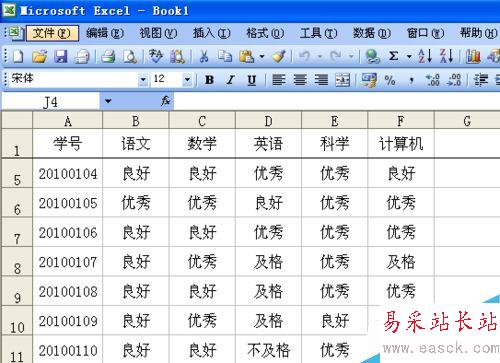Click the Paste clipboard icon
500x363 pixels.
click(246, 56)
